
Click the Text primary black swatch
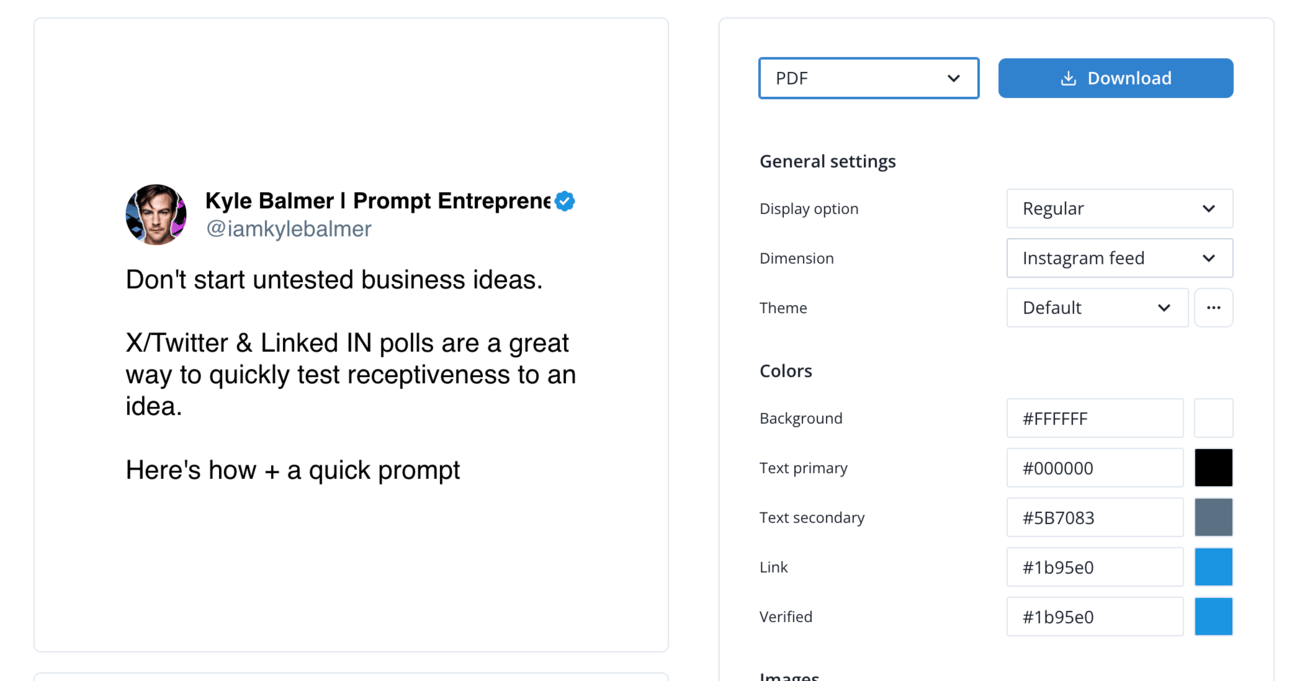tap(1213, 468)
